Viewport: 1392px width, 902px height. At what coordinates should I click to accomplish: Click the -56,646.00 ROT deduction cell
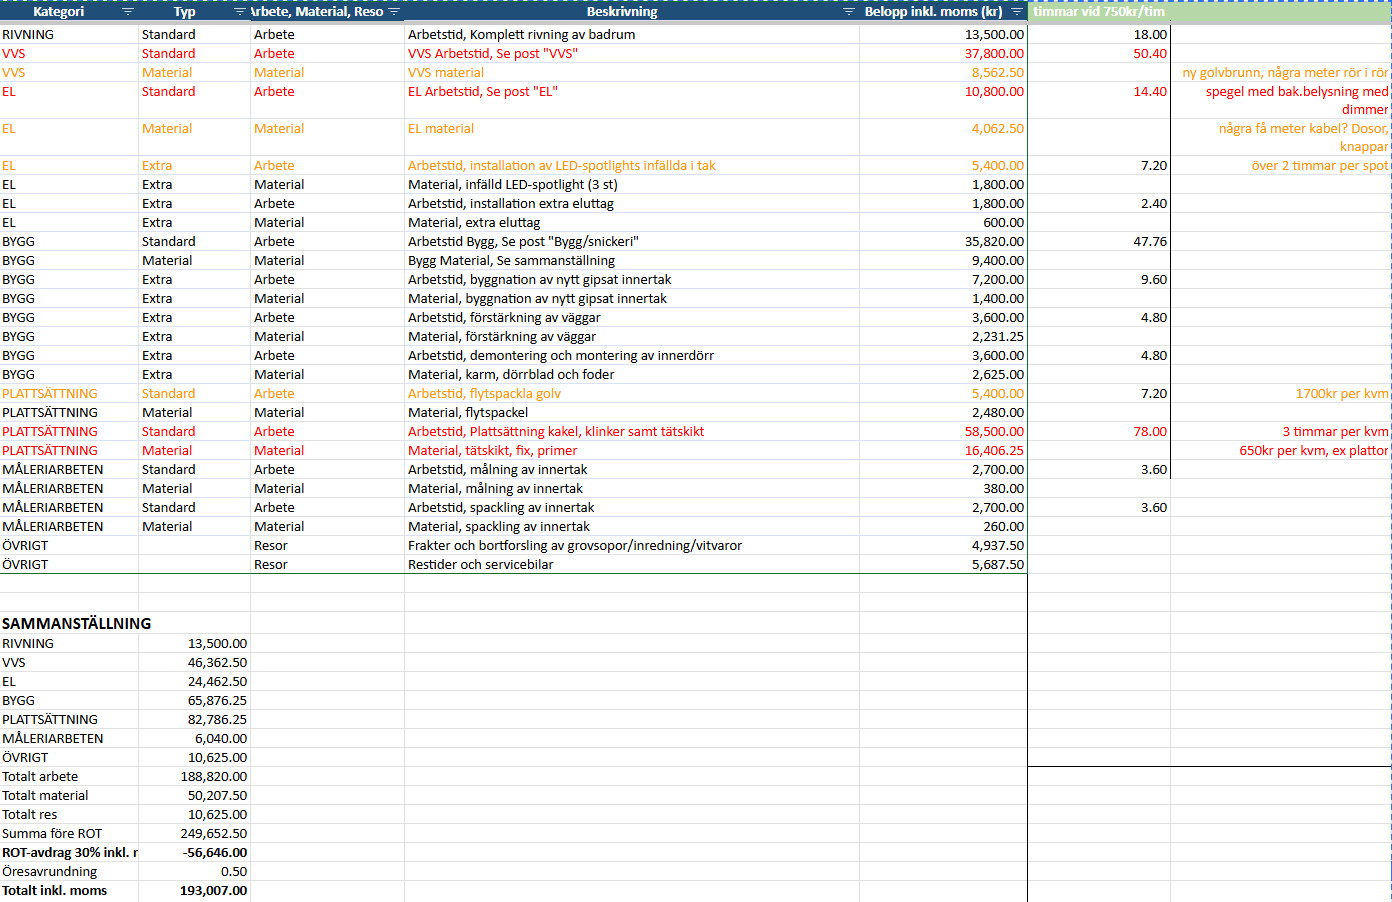click(195, 852)
